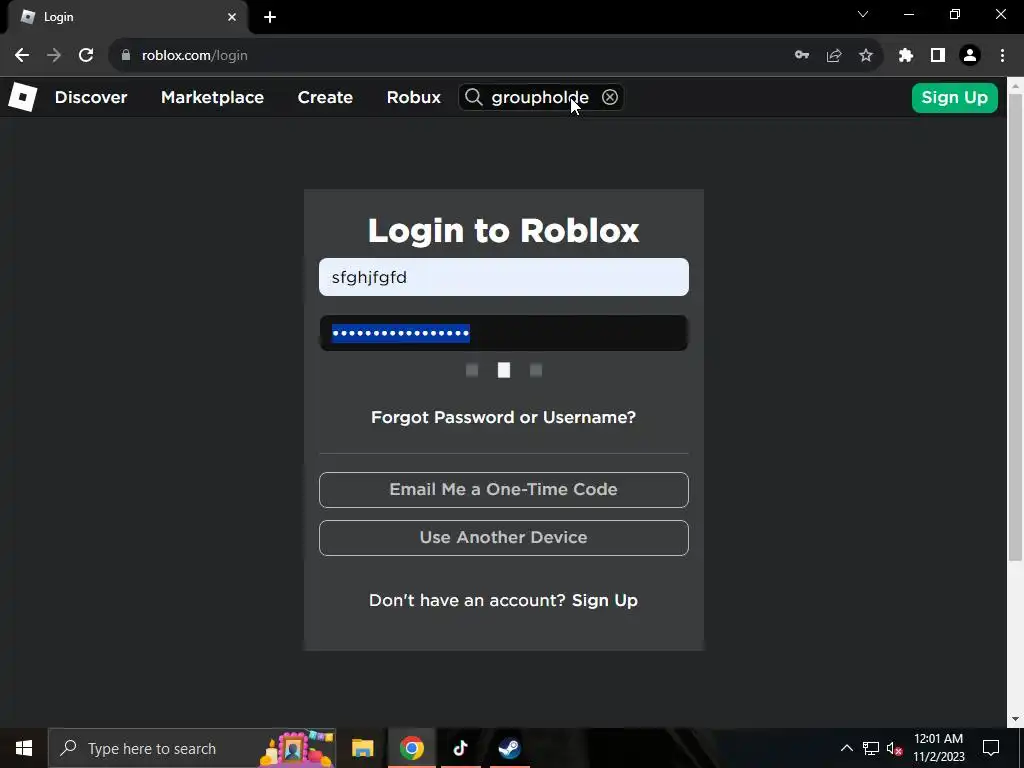Screen dimensions: 1024x768
Task: Click Use Another Device button
Action: pos(504,537)
